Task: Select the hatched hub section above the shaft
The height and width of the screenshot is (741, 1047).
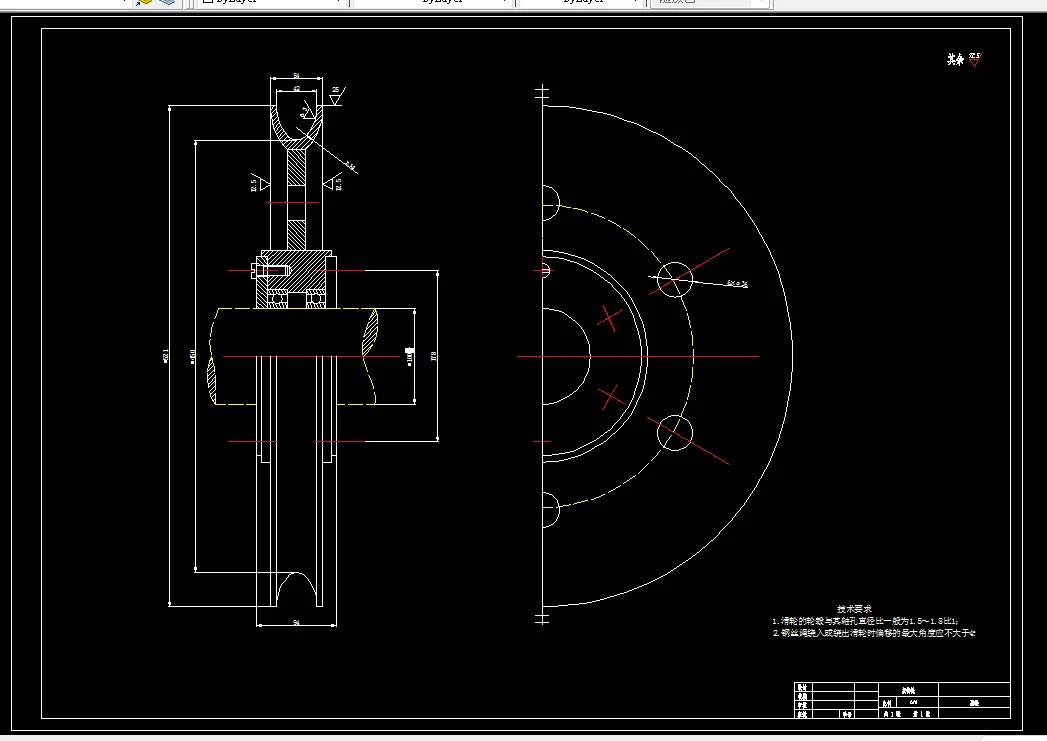Action: coord(296,270)
